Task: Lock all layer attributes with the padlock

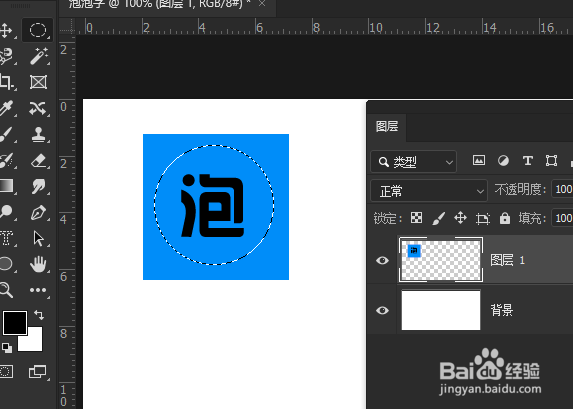Action: pyautogui.click(x=505, y=218)
